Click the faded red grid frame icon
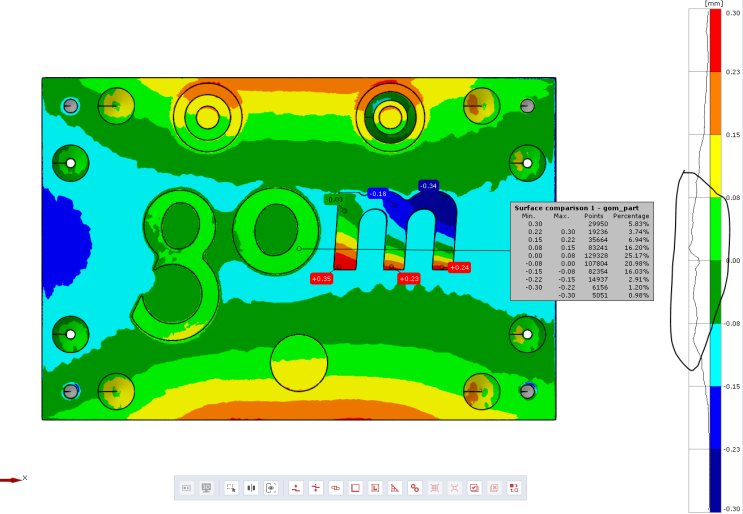The width and height of the screenshot is (743, 514). (435, 487)
